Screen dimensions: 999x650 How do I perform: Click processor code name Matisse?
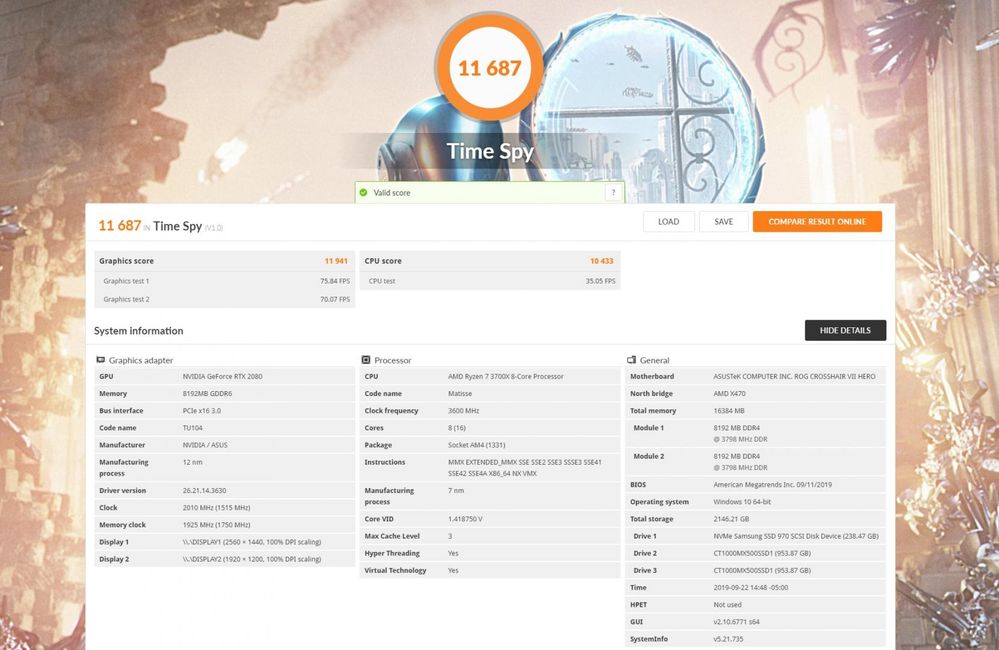coord(460,394)
